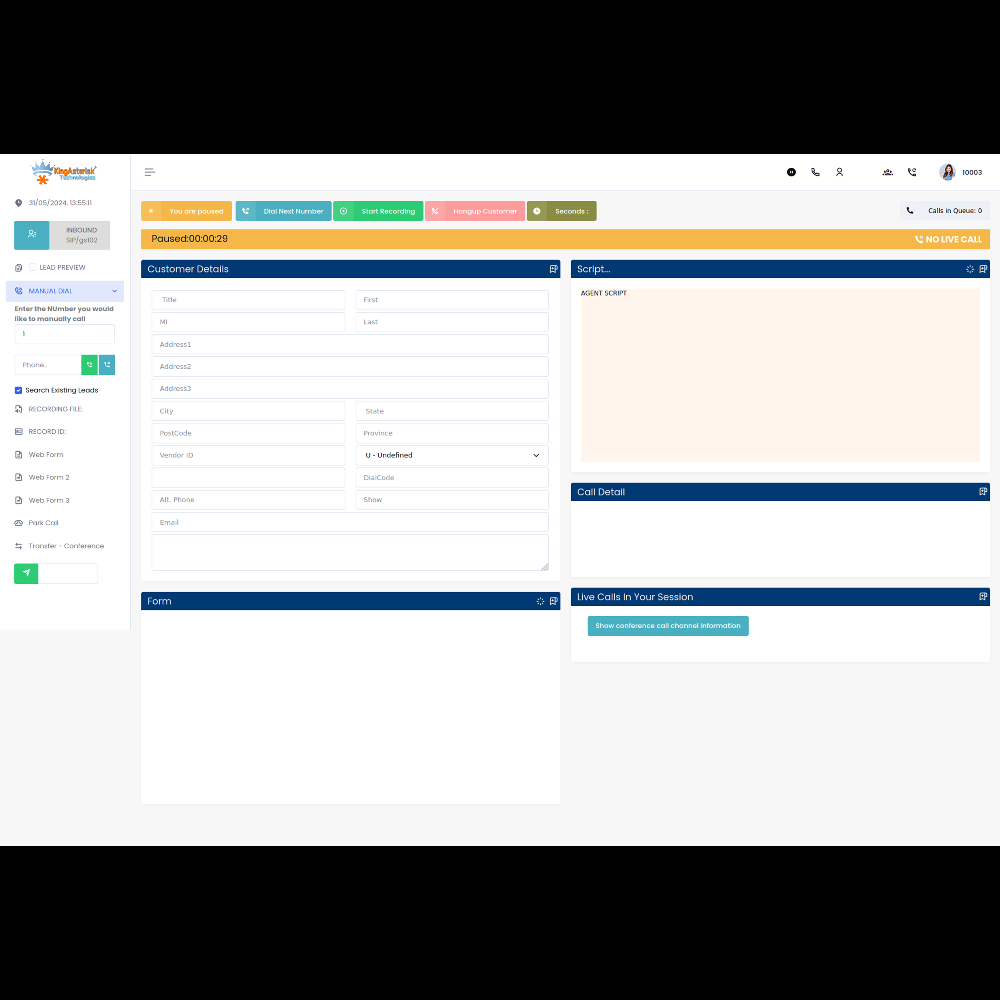Click the green manual dial call button
The width and height of the screenshot is (1000, 1000).
[x=89, y=365]
